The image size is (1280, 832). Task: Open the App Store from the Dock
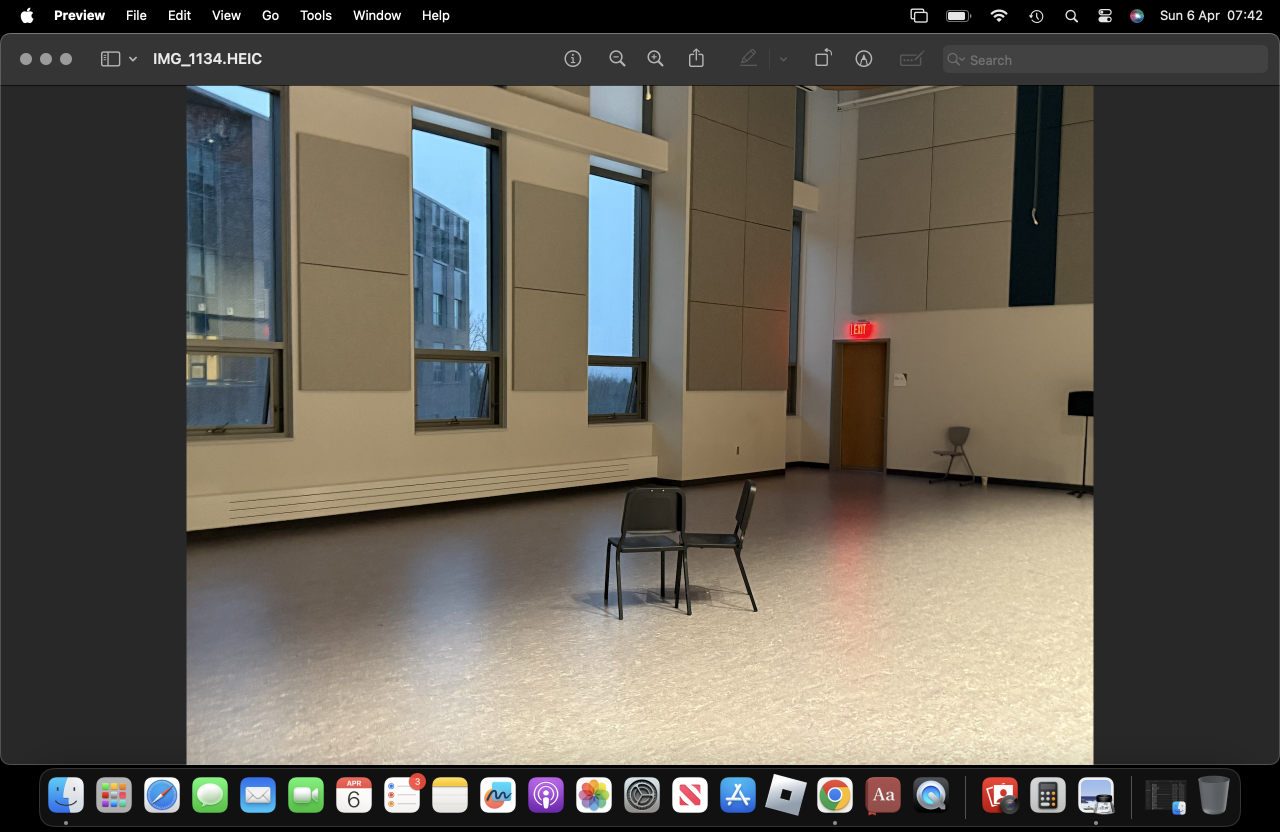pyautogui.click(x=738, y=795)
